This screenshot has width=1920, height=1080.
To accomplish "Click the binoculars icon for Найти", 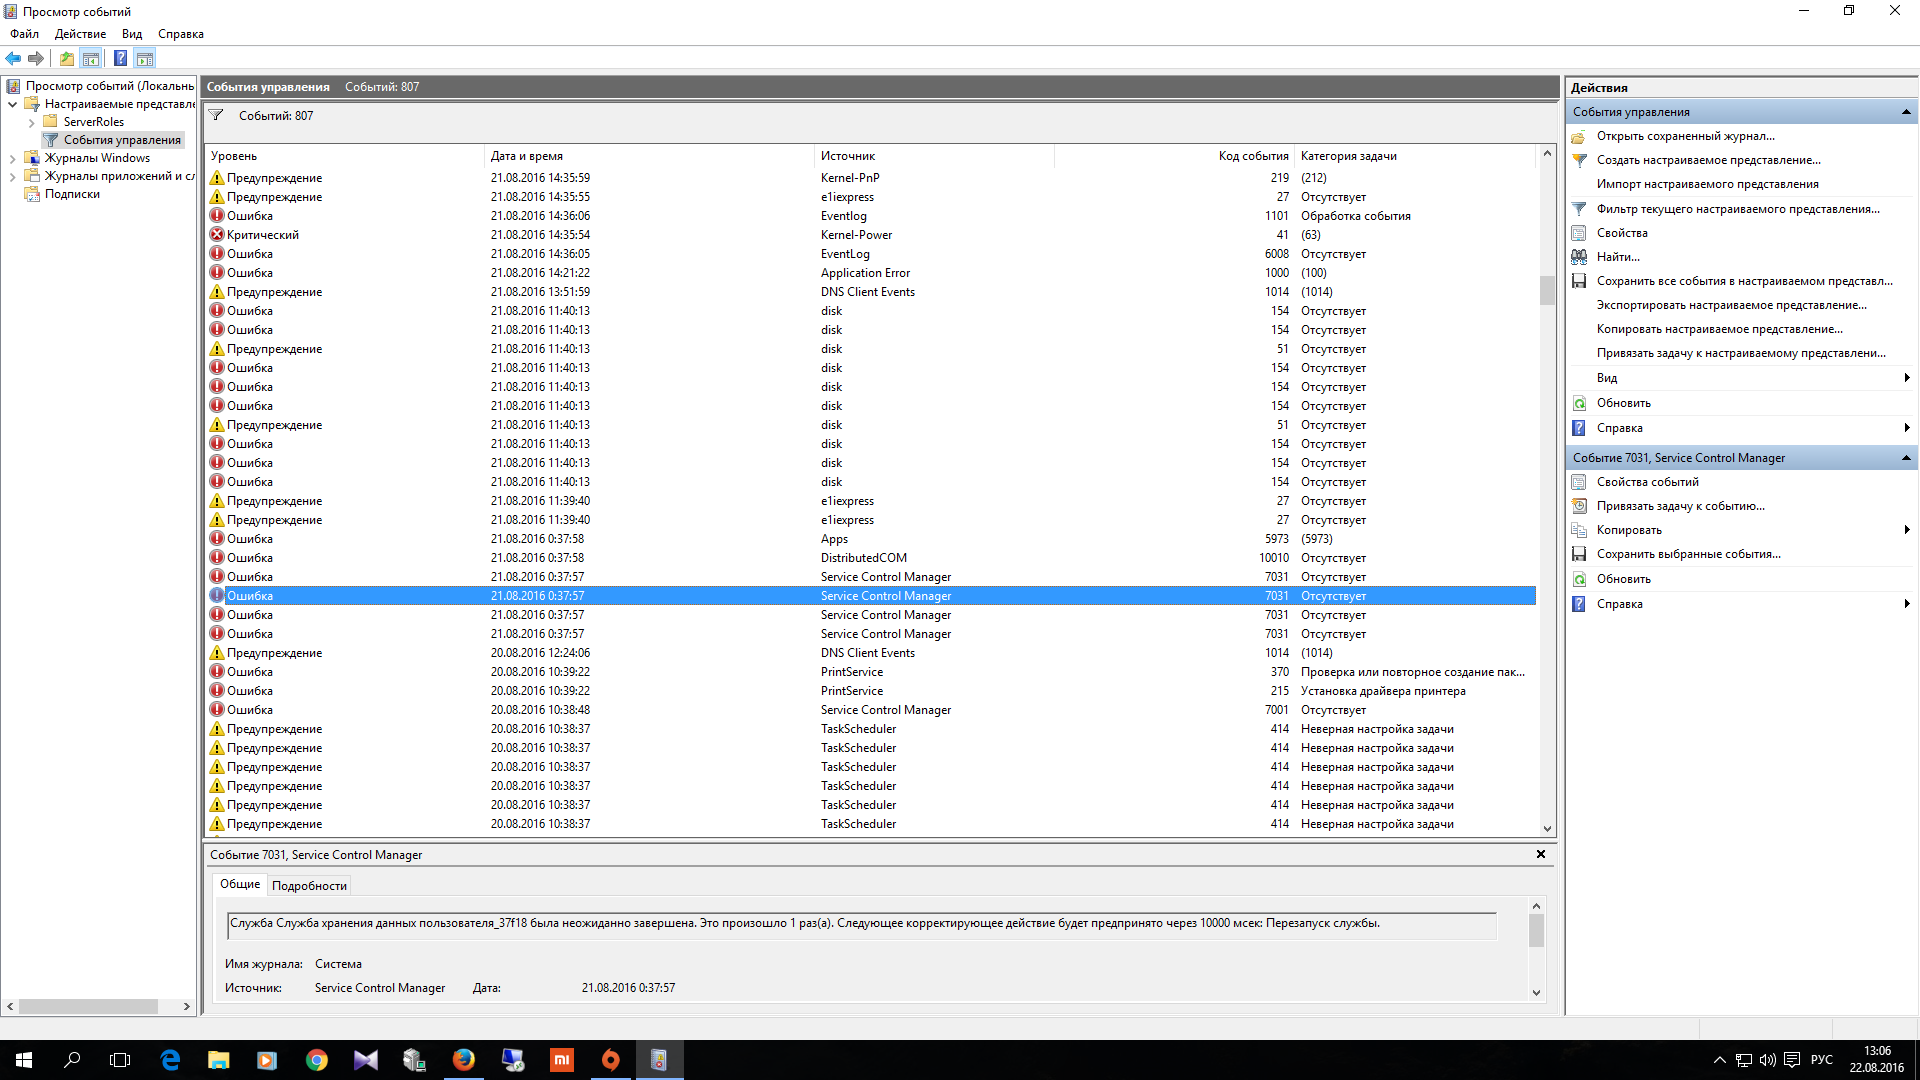I will (1579, 257).
